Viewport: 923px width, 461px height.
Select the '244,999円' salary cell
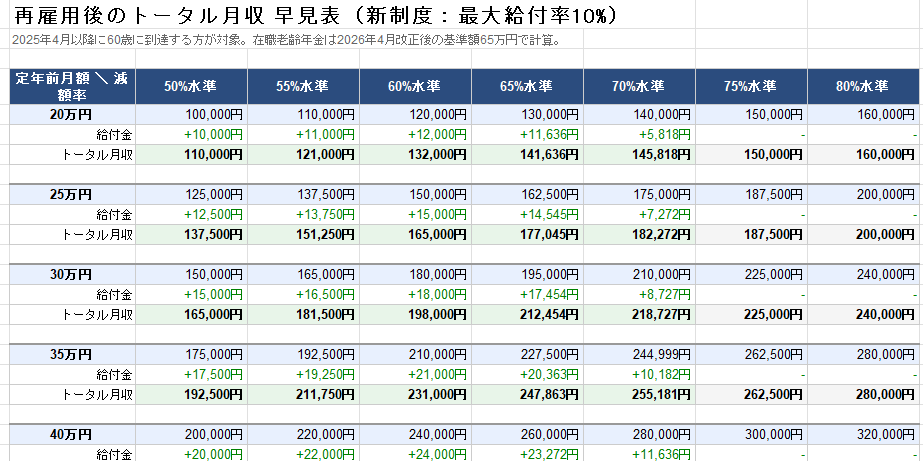639,355
